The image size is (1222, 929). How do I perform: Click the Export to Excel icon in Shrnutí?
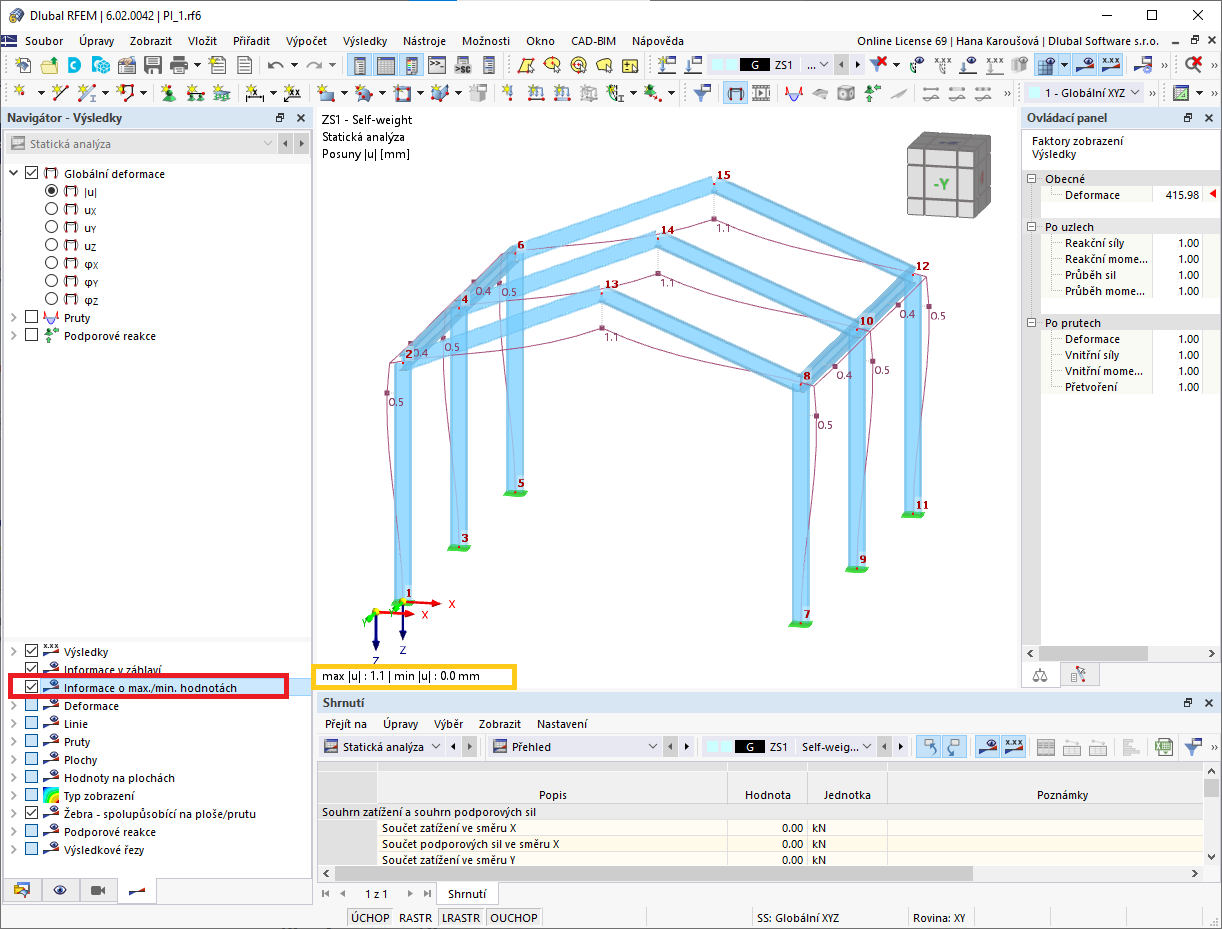1164,747
